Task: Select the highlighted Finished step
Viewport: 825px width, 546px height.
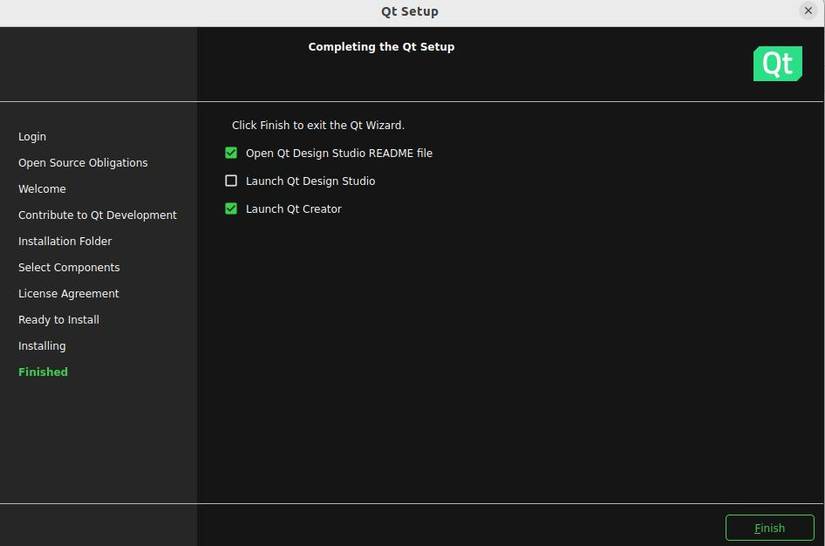Action: (43, 372)
